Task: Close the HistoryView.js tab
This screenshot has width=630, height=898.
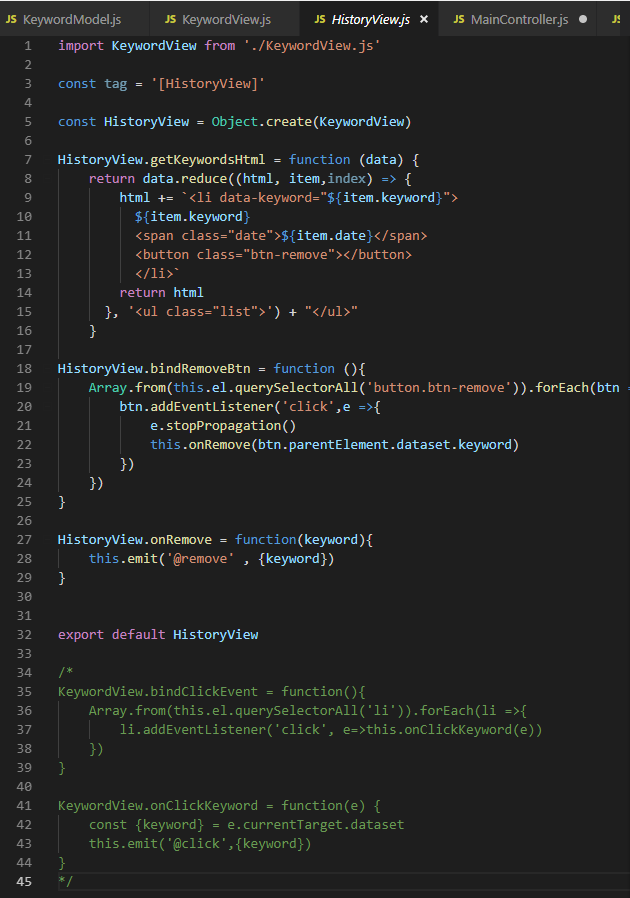Action: click(x=424, y=19)
